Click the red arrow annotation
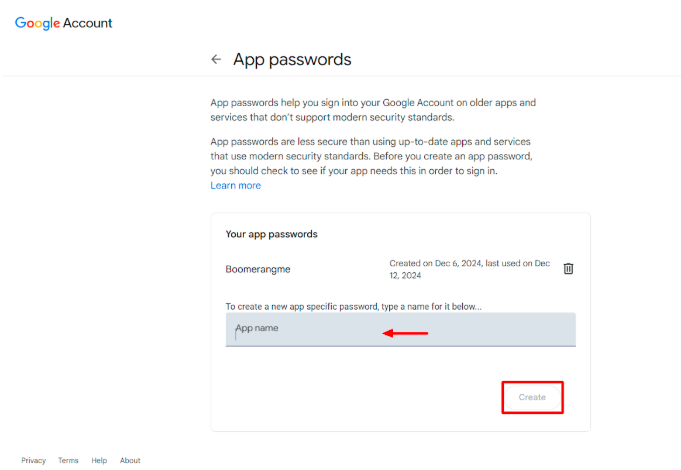Image resolution: width=681 pixels, height=470 pixels. [406, 333]
